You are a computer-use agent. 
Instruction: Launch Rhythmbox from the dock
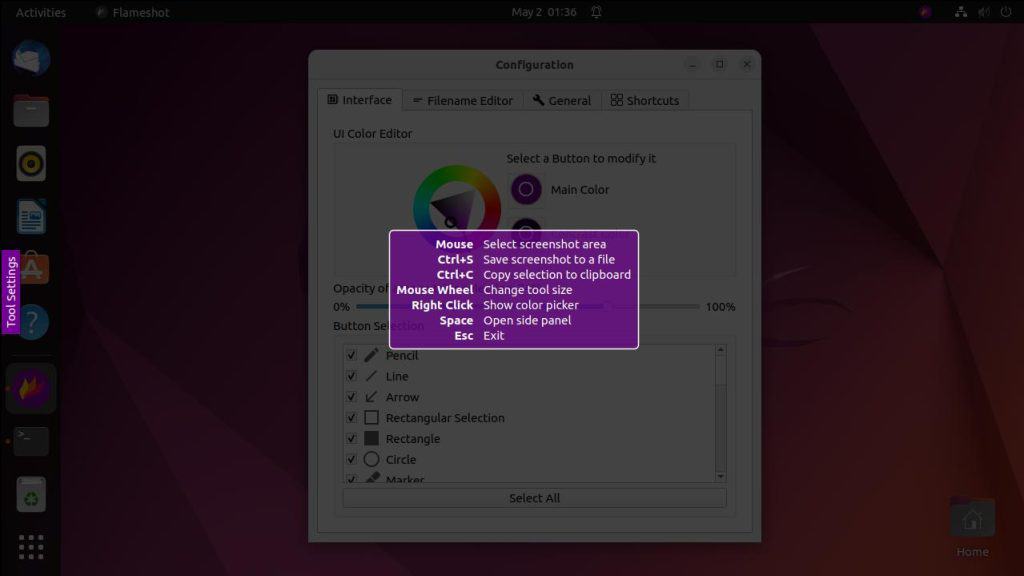pyautogui.click(x=31, y=163)
